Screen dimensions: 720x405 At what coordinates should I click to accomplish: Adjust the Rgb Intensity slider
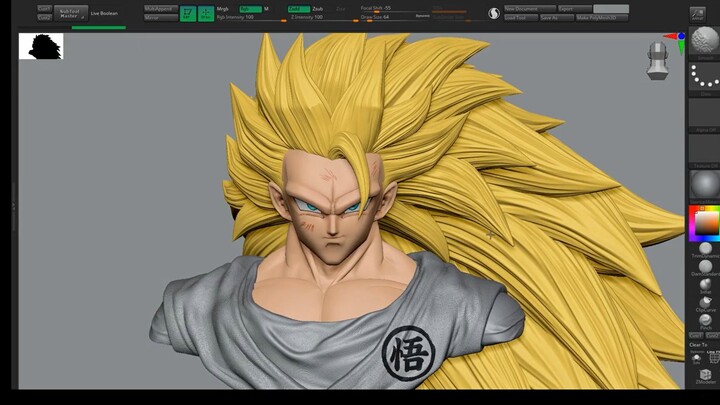click(x=251, y=17)
